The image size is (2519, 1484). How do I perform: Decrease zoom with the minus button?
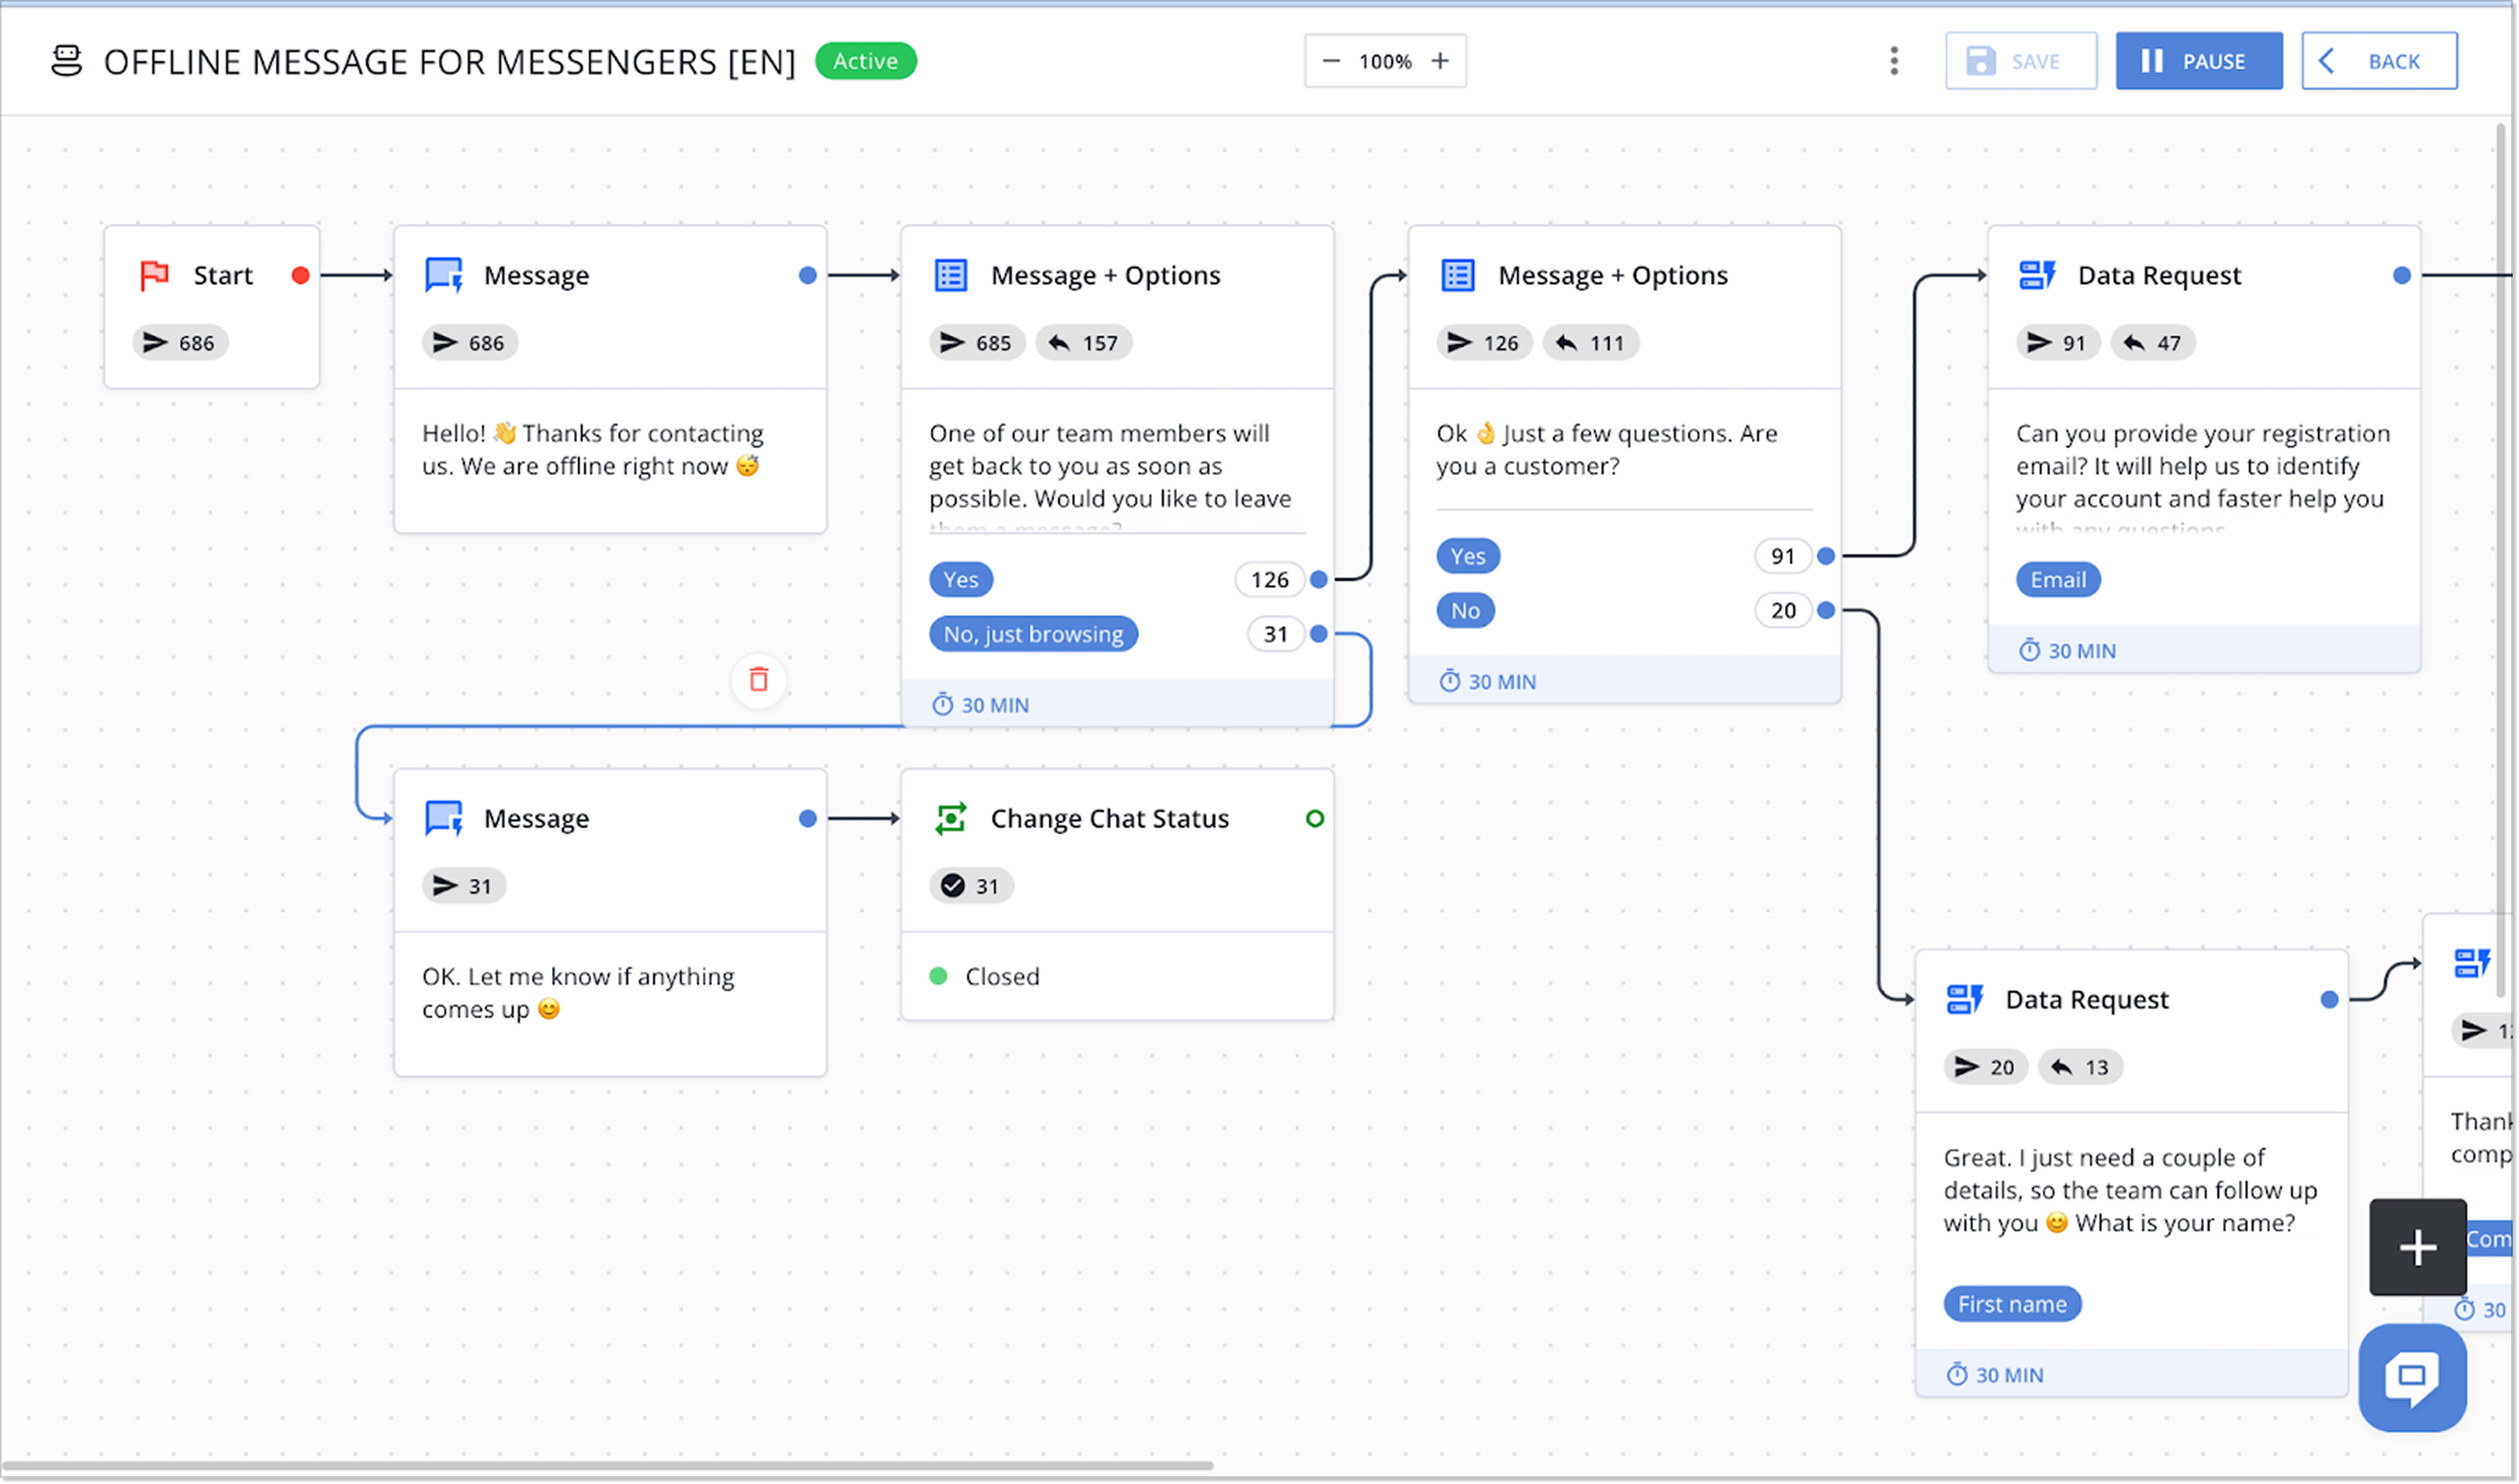tap(1331, 61)
